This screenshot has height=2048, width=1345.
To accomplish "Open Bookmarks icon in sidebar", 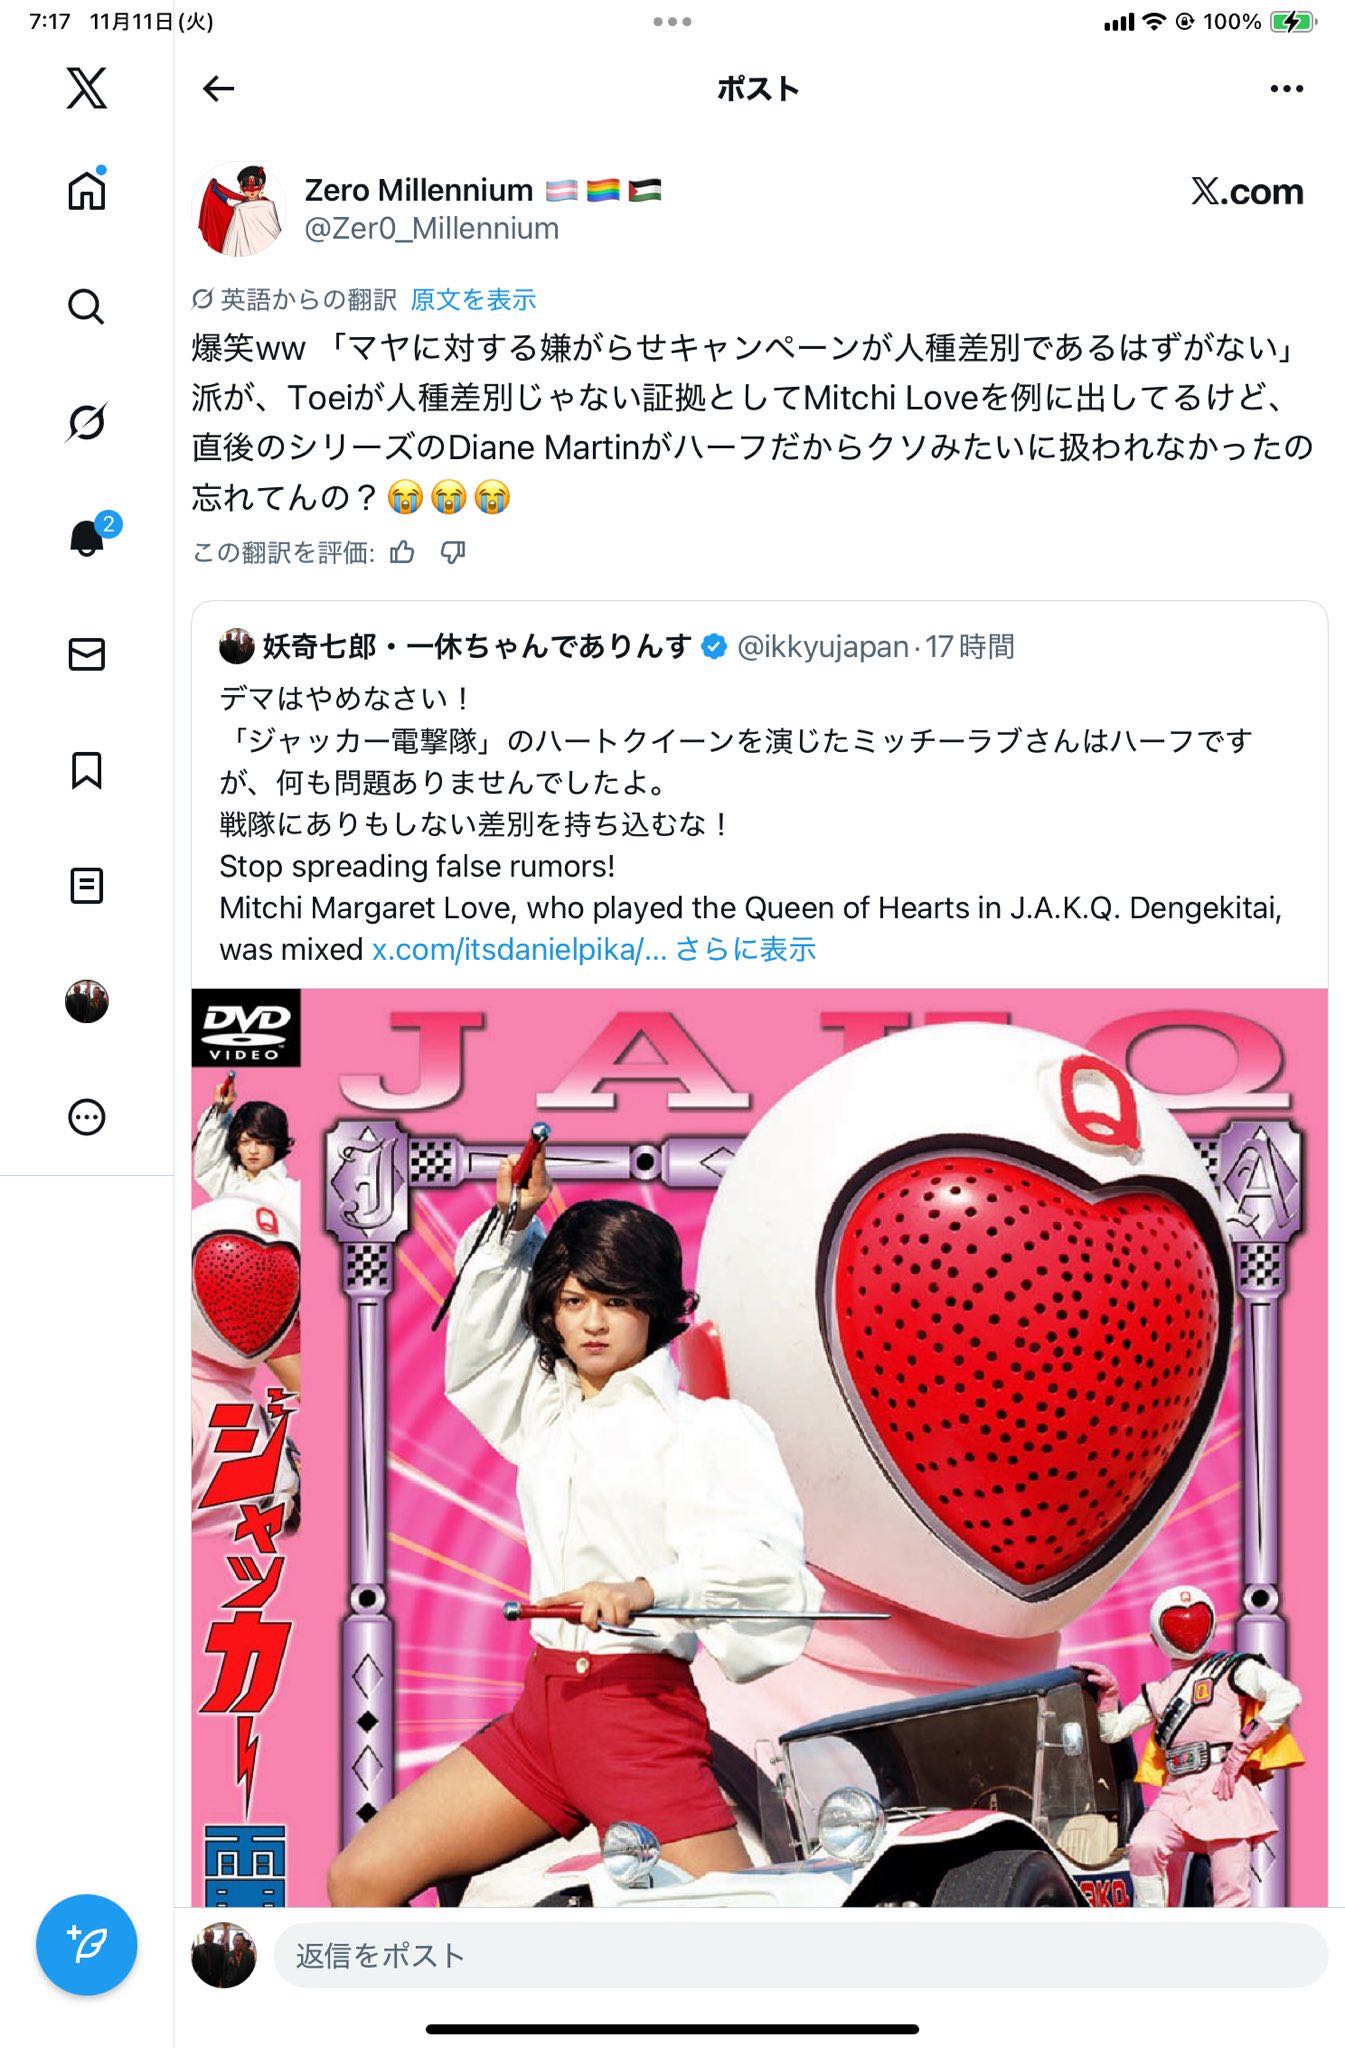I will (x=86, y=770).
